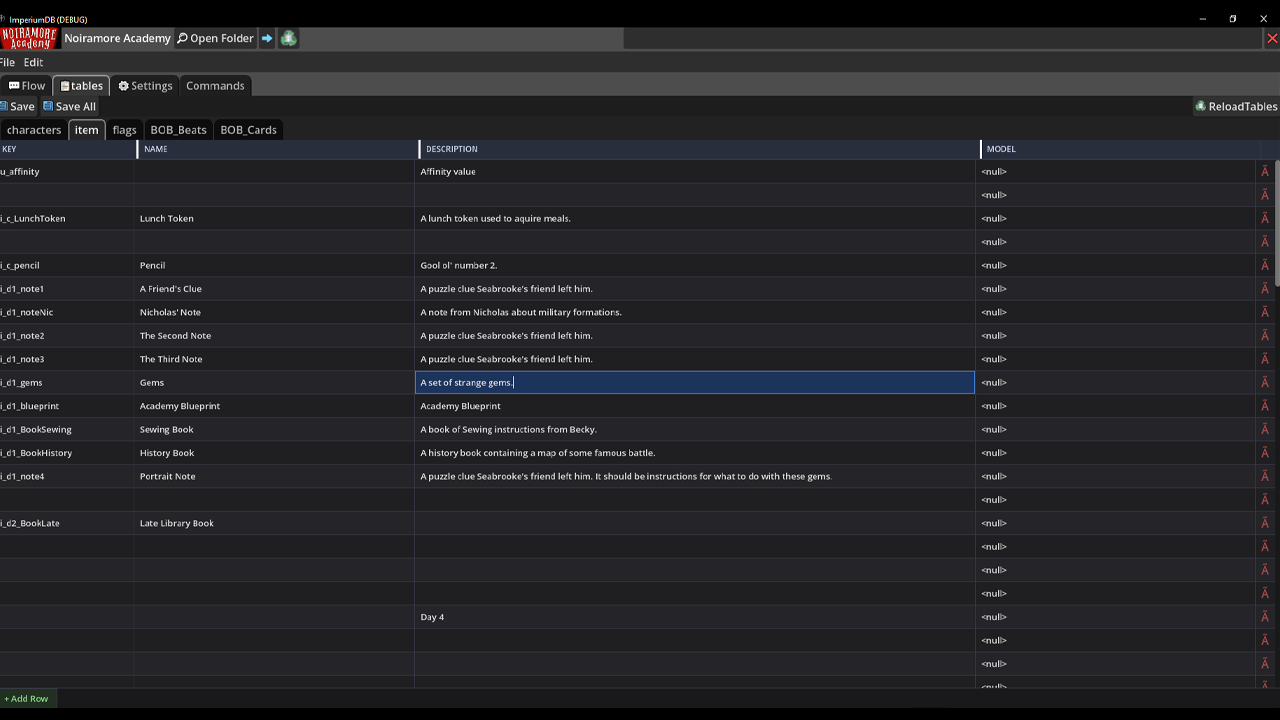Click the delete icon on The Second Note row

1265,335
